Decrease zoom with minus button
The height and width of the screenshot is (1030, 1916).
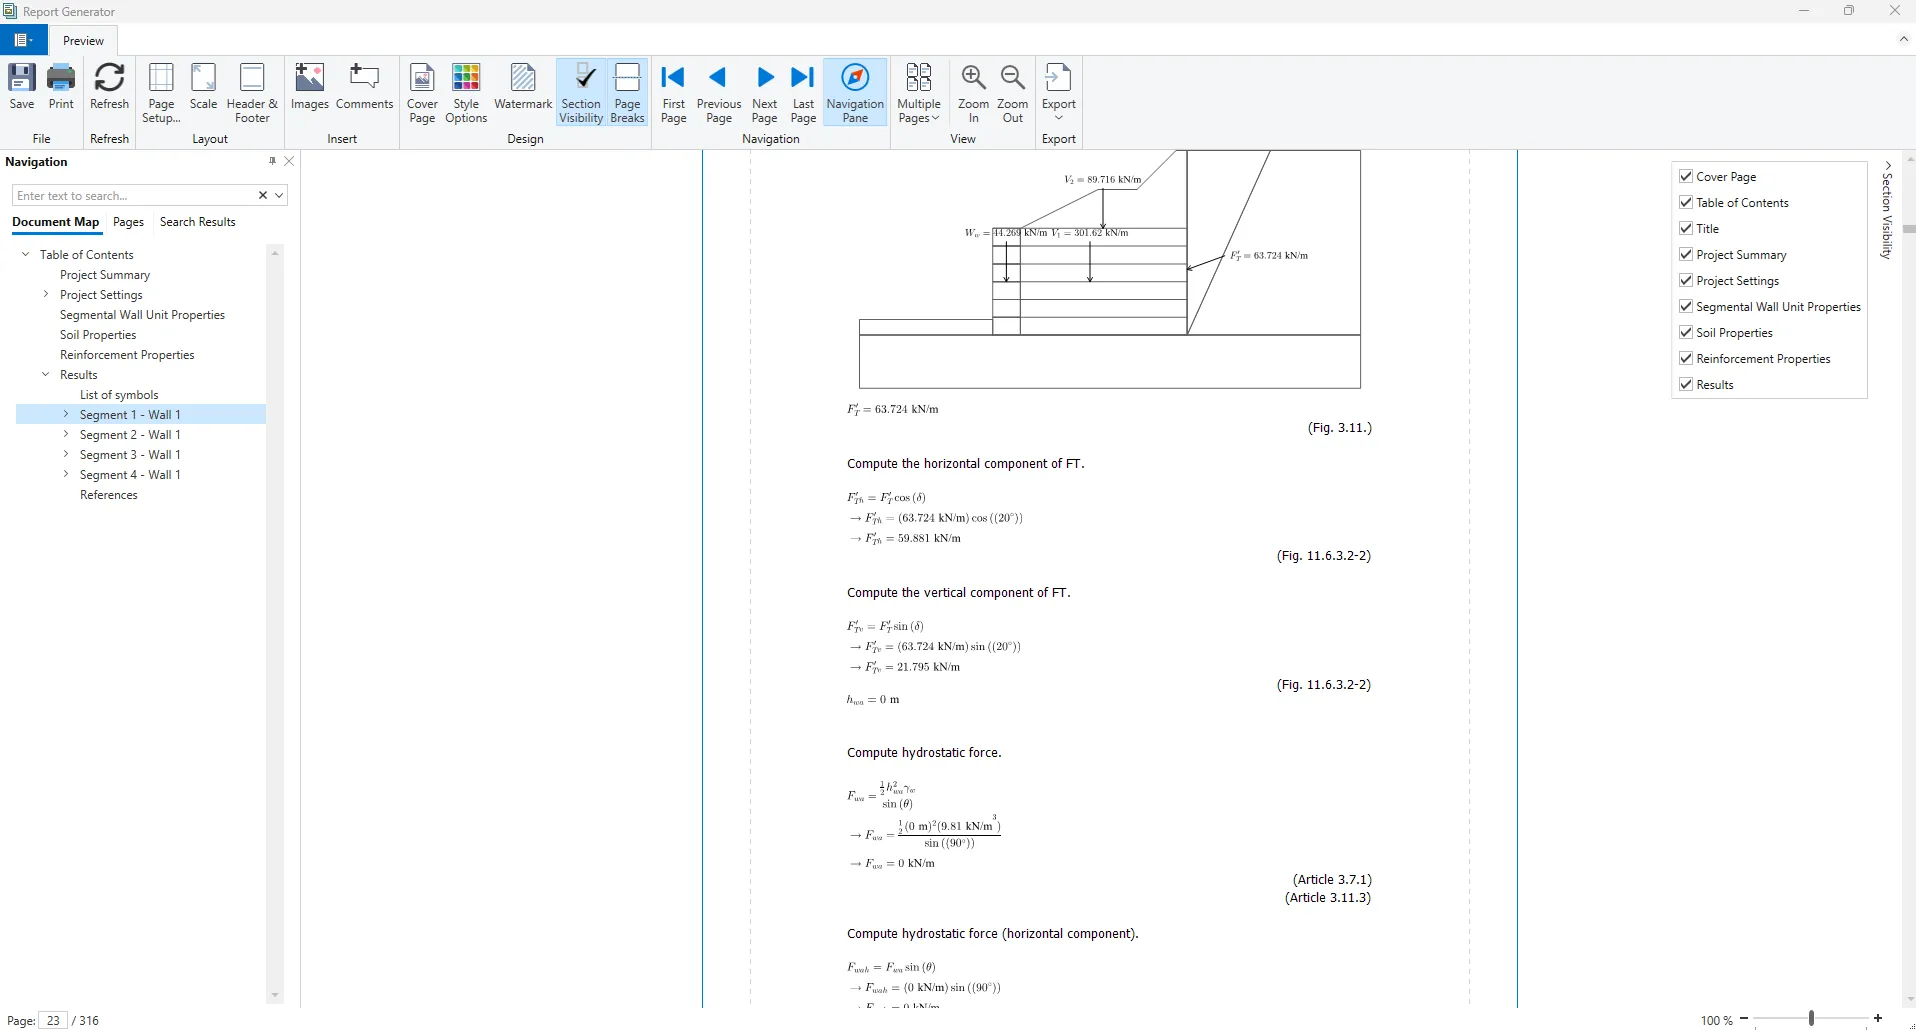[1744, 1018]
